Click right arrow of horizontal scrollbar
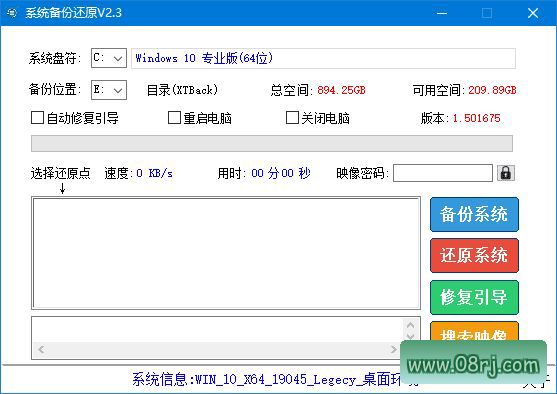Viewport: 557px width, 394px height. [393, 349]
